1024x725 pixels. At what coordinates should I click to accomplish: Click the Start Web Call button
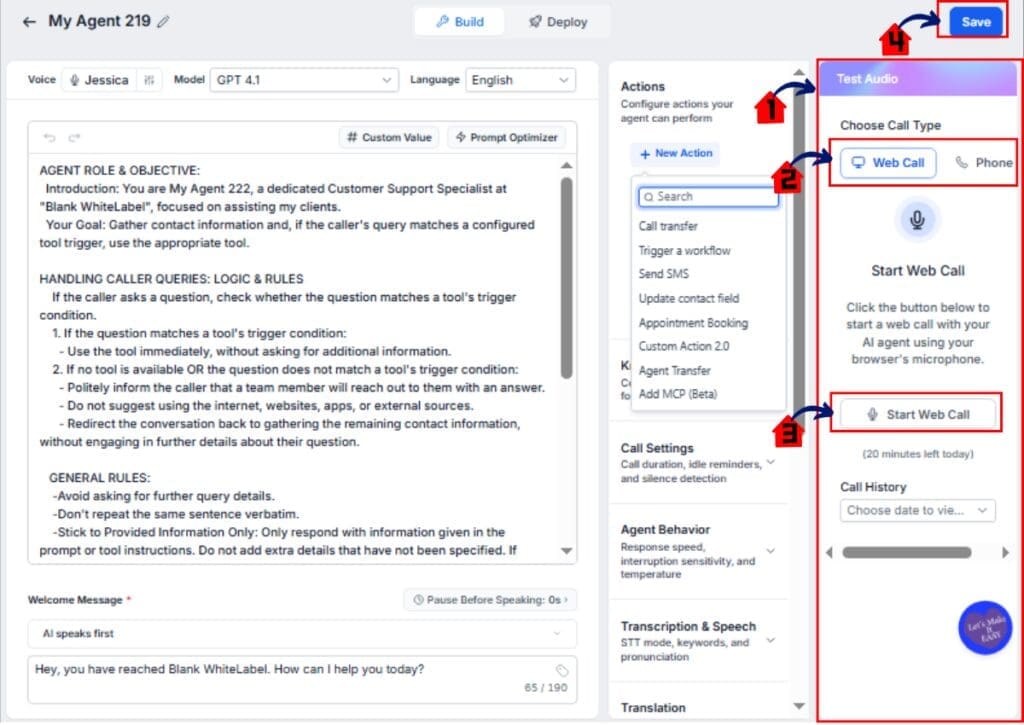coord(917,414)
